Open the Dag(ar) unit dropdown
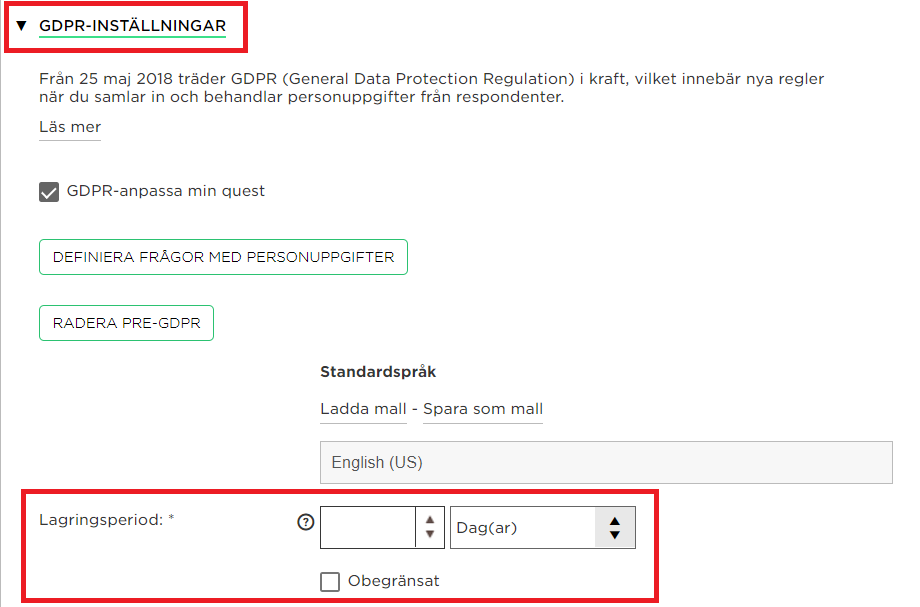This screenshot has width=920, height=607. click(x=543, y=528)
